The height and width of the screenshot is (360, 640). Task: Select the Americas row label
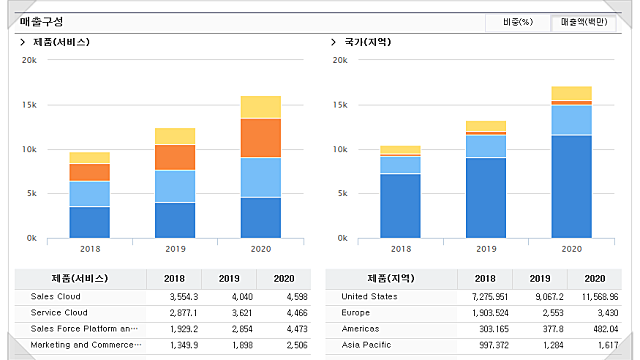[360, 329]
